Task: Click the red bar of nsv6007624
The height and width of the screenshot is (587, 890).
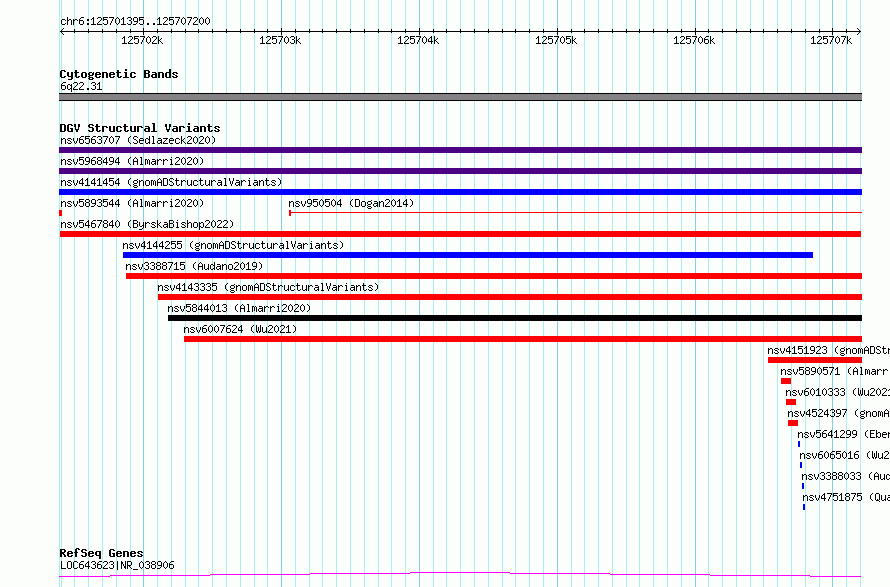Action: [x=523, y=339]
